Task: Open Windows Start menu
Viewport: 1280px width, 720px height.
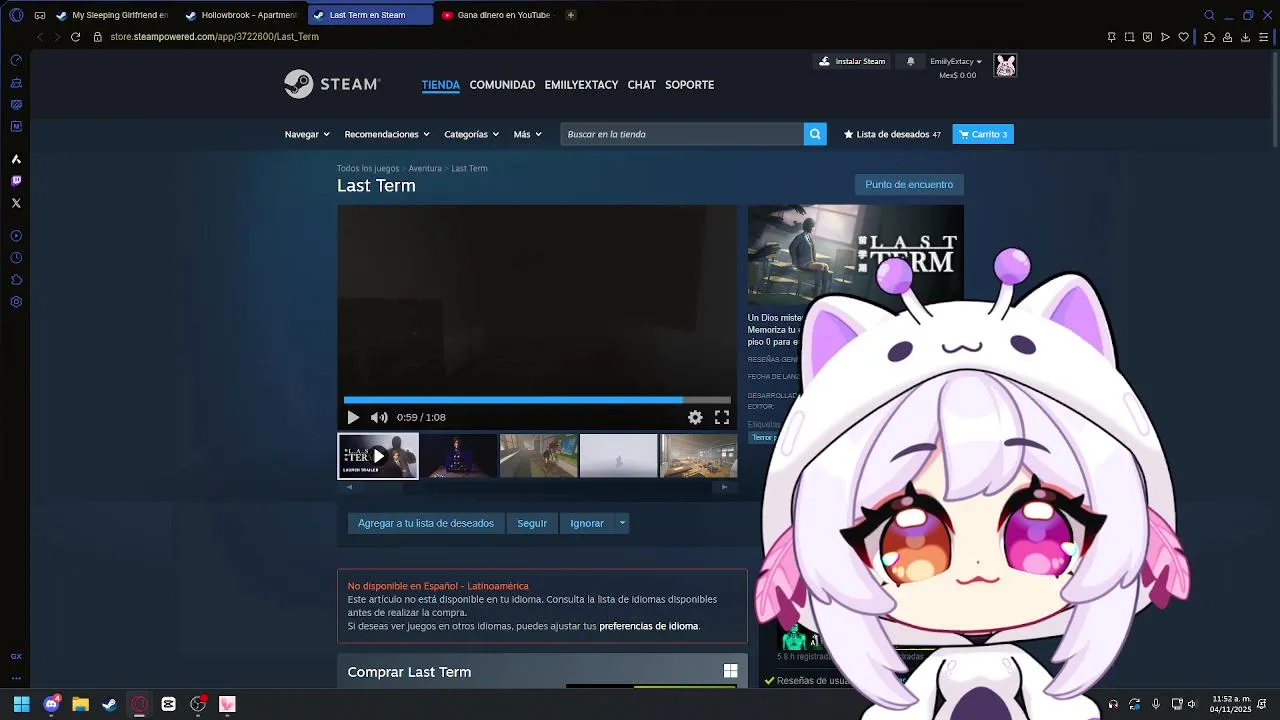Action: (x=21, y=704)
